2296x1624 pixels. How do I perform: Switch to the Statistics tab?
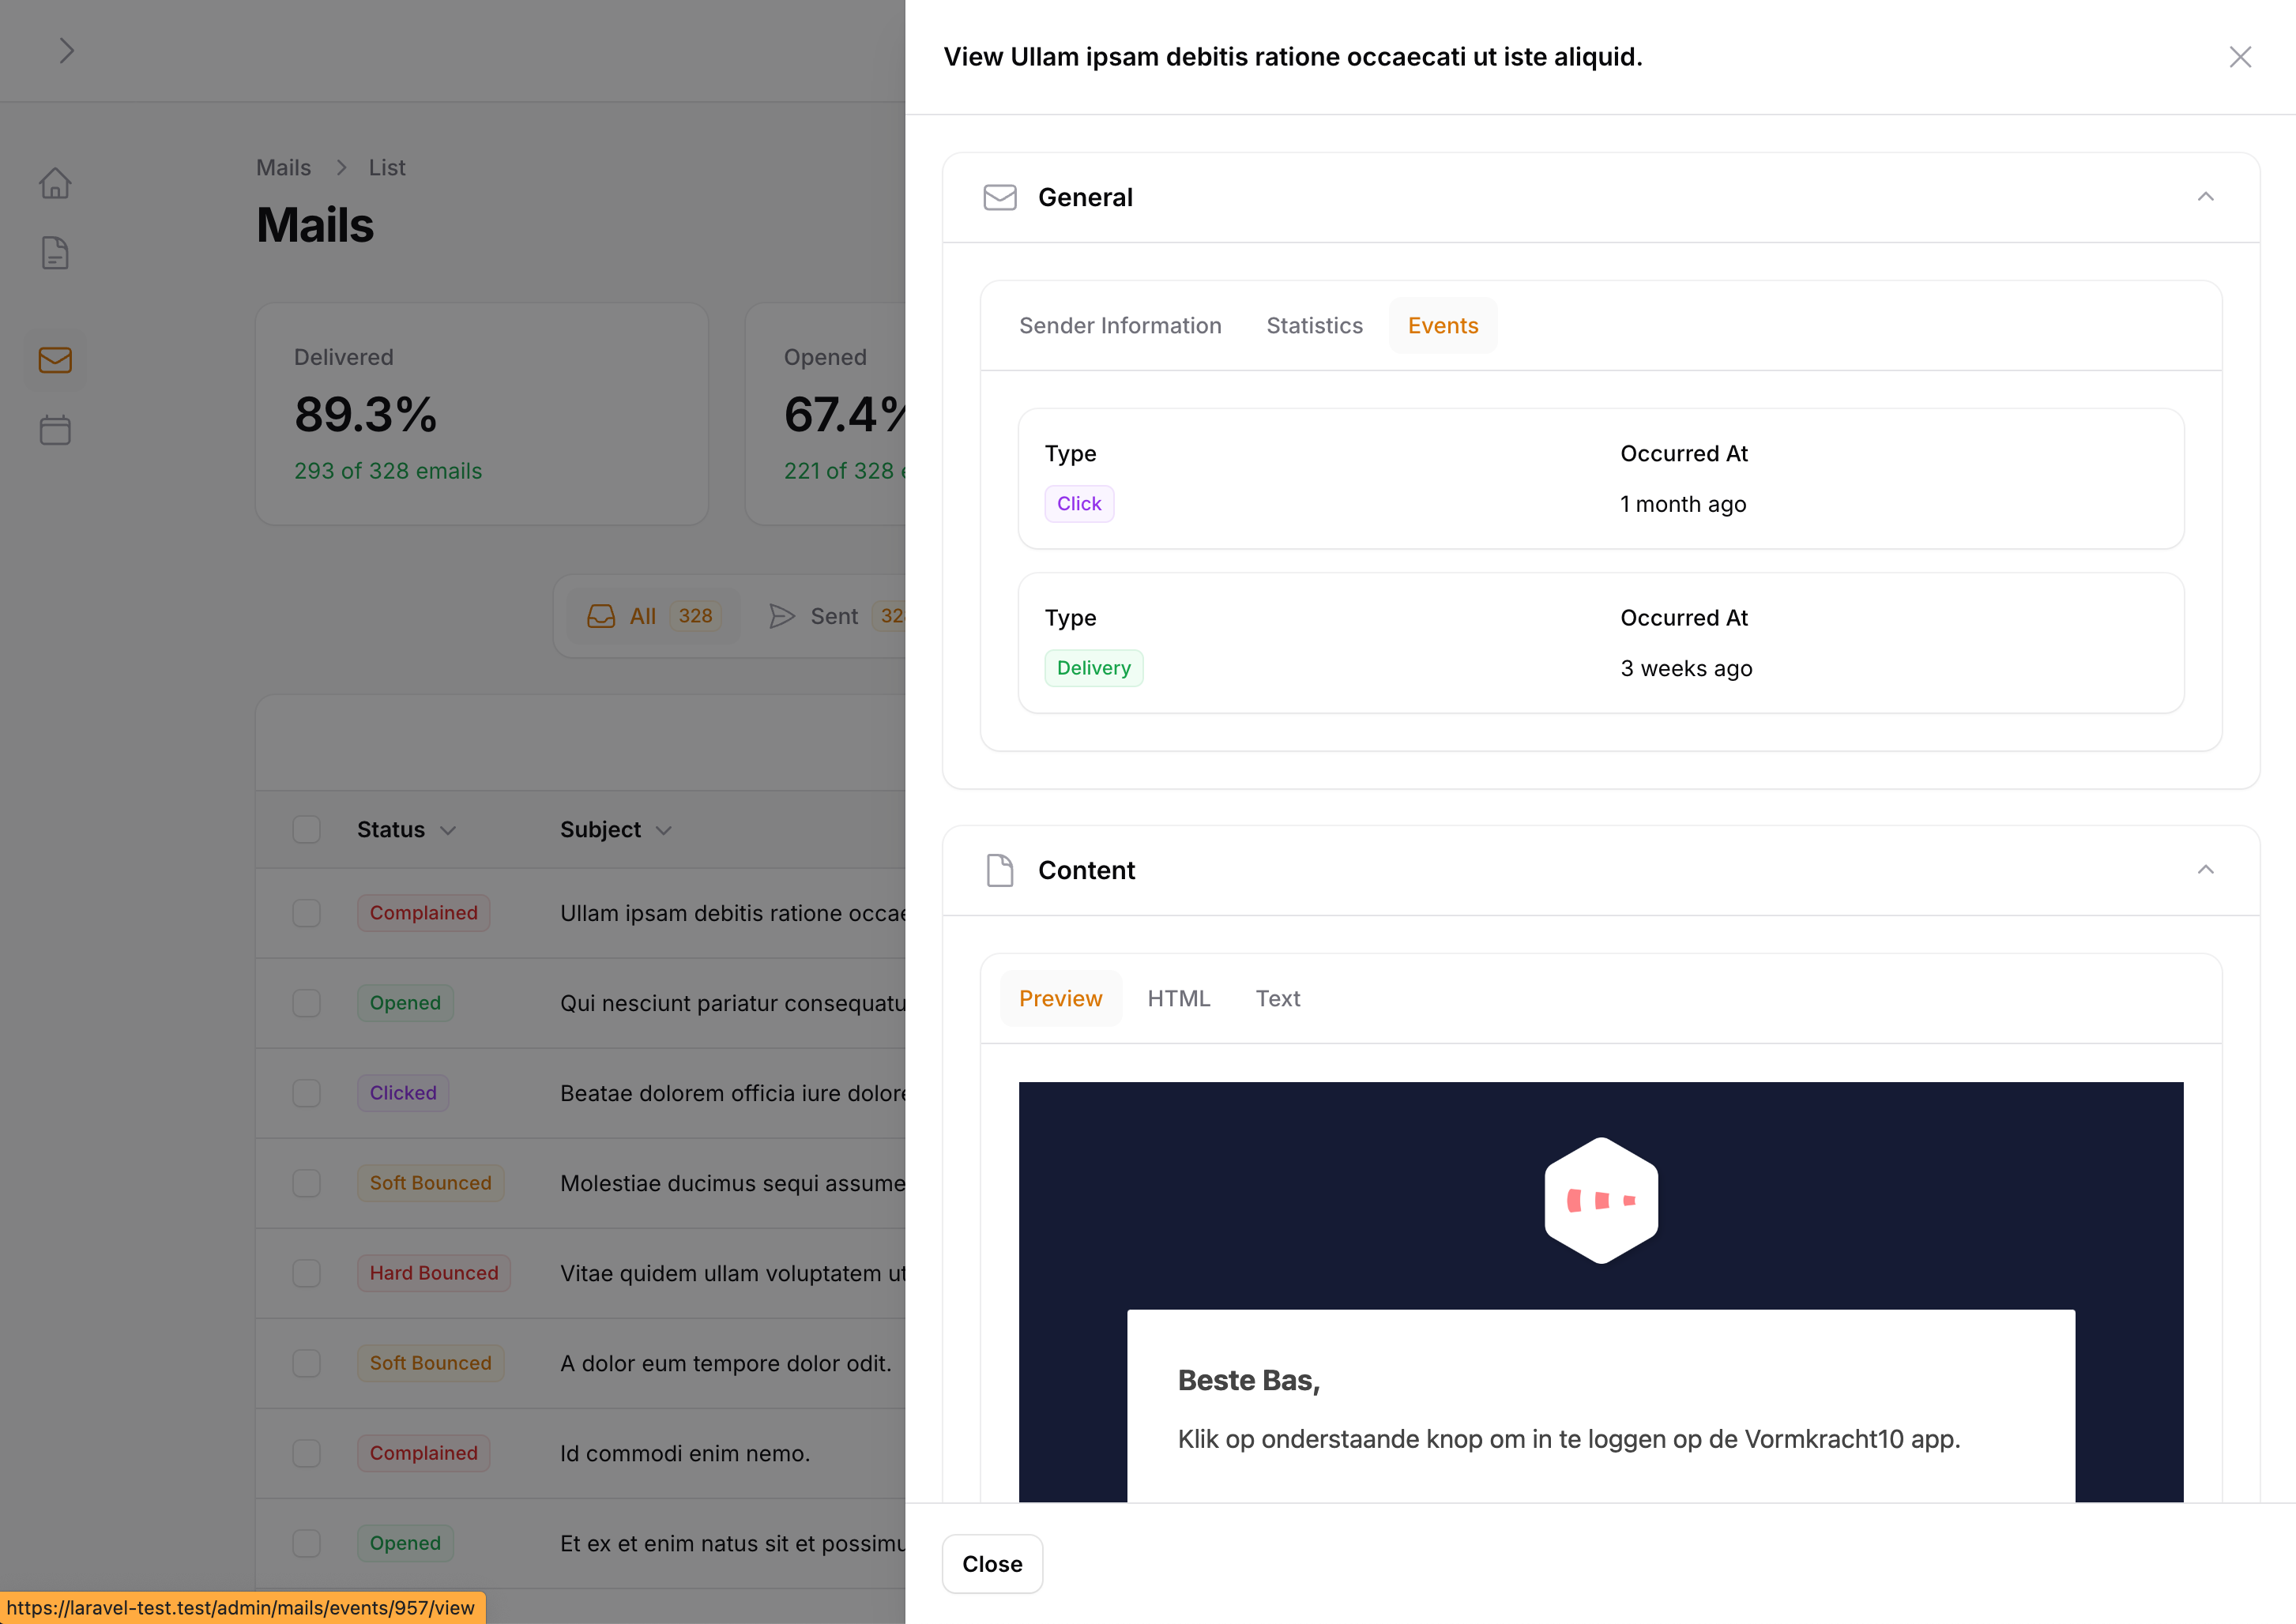(x=1314, y=326)
